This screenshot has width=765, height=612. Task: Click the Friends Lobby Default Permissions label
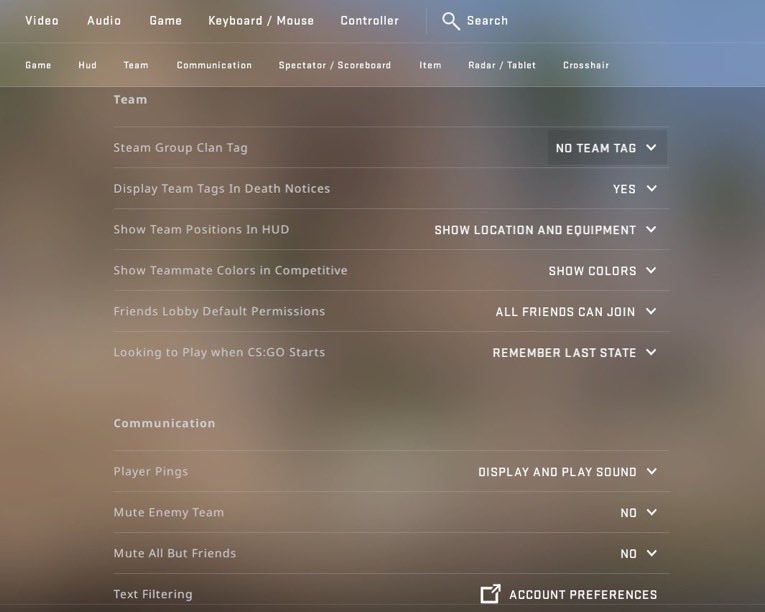pos(219,311)
